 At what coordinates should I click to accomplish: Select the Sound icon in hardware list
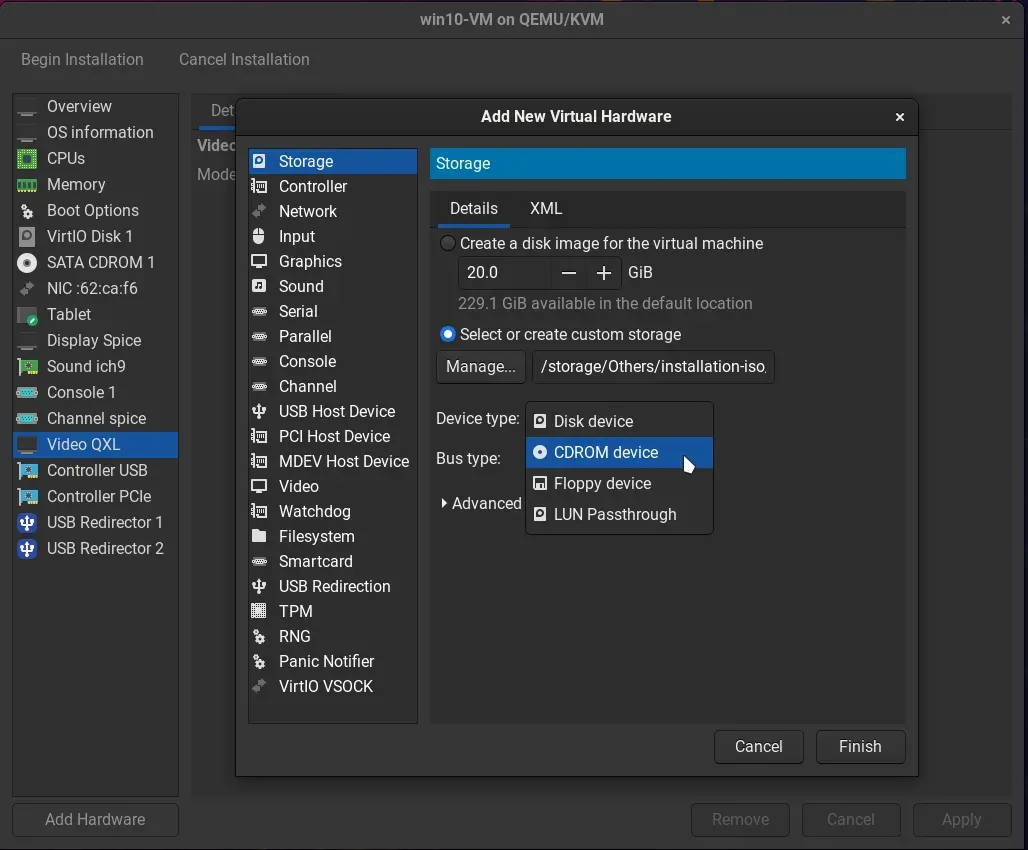[260, 286]
